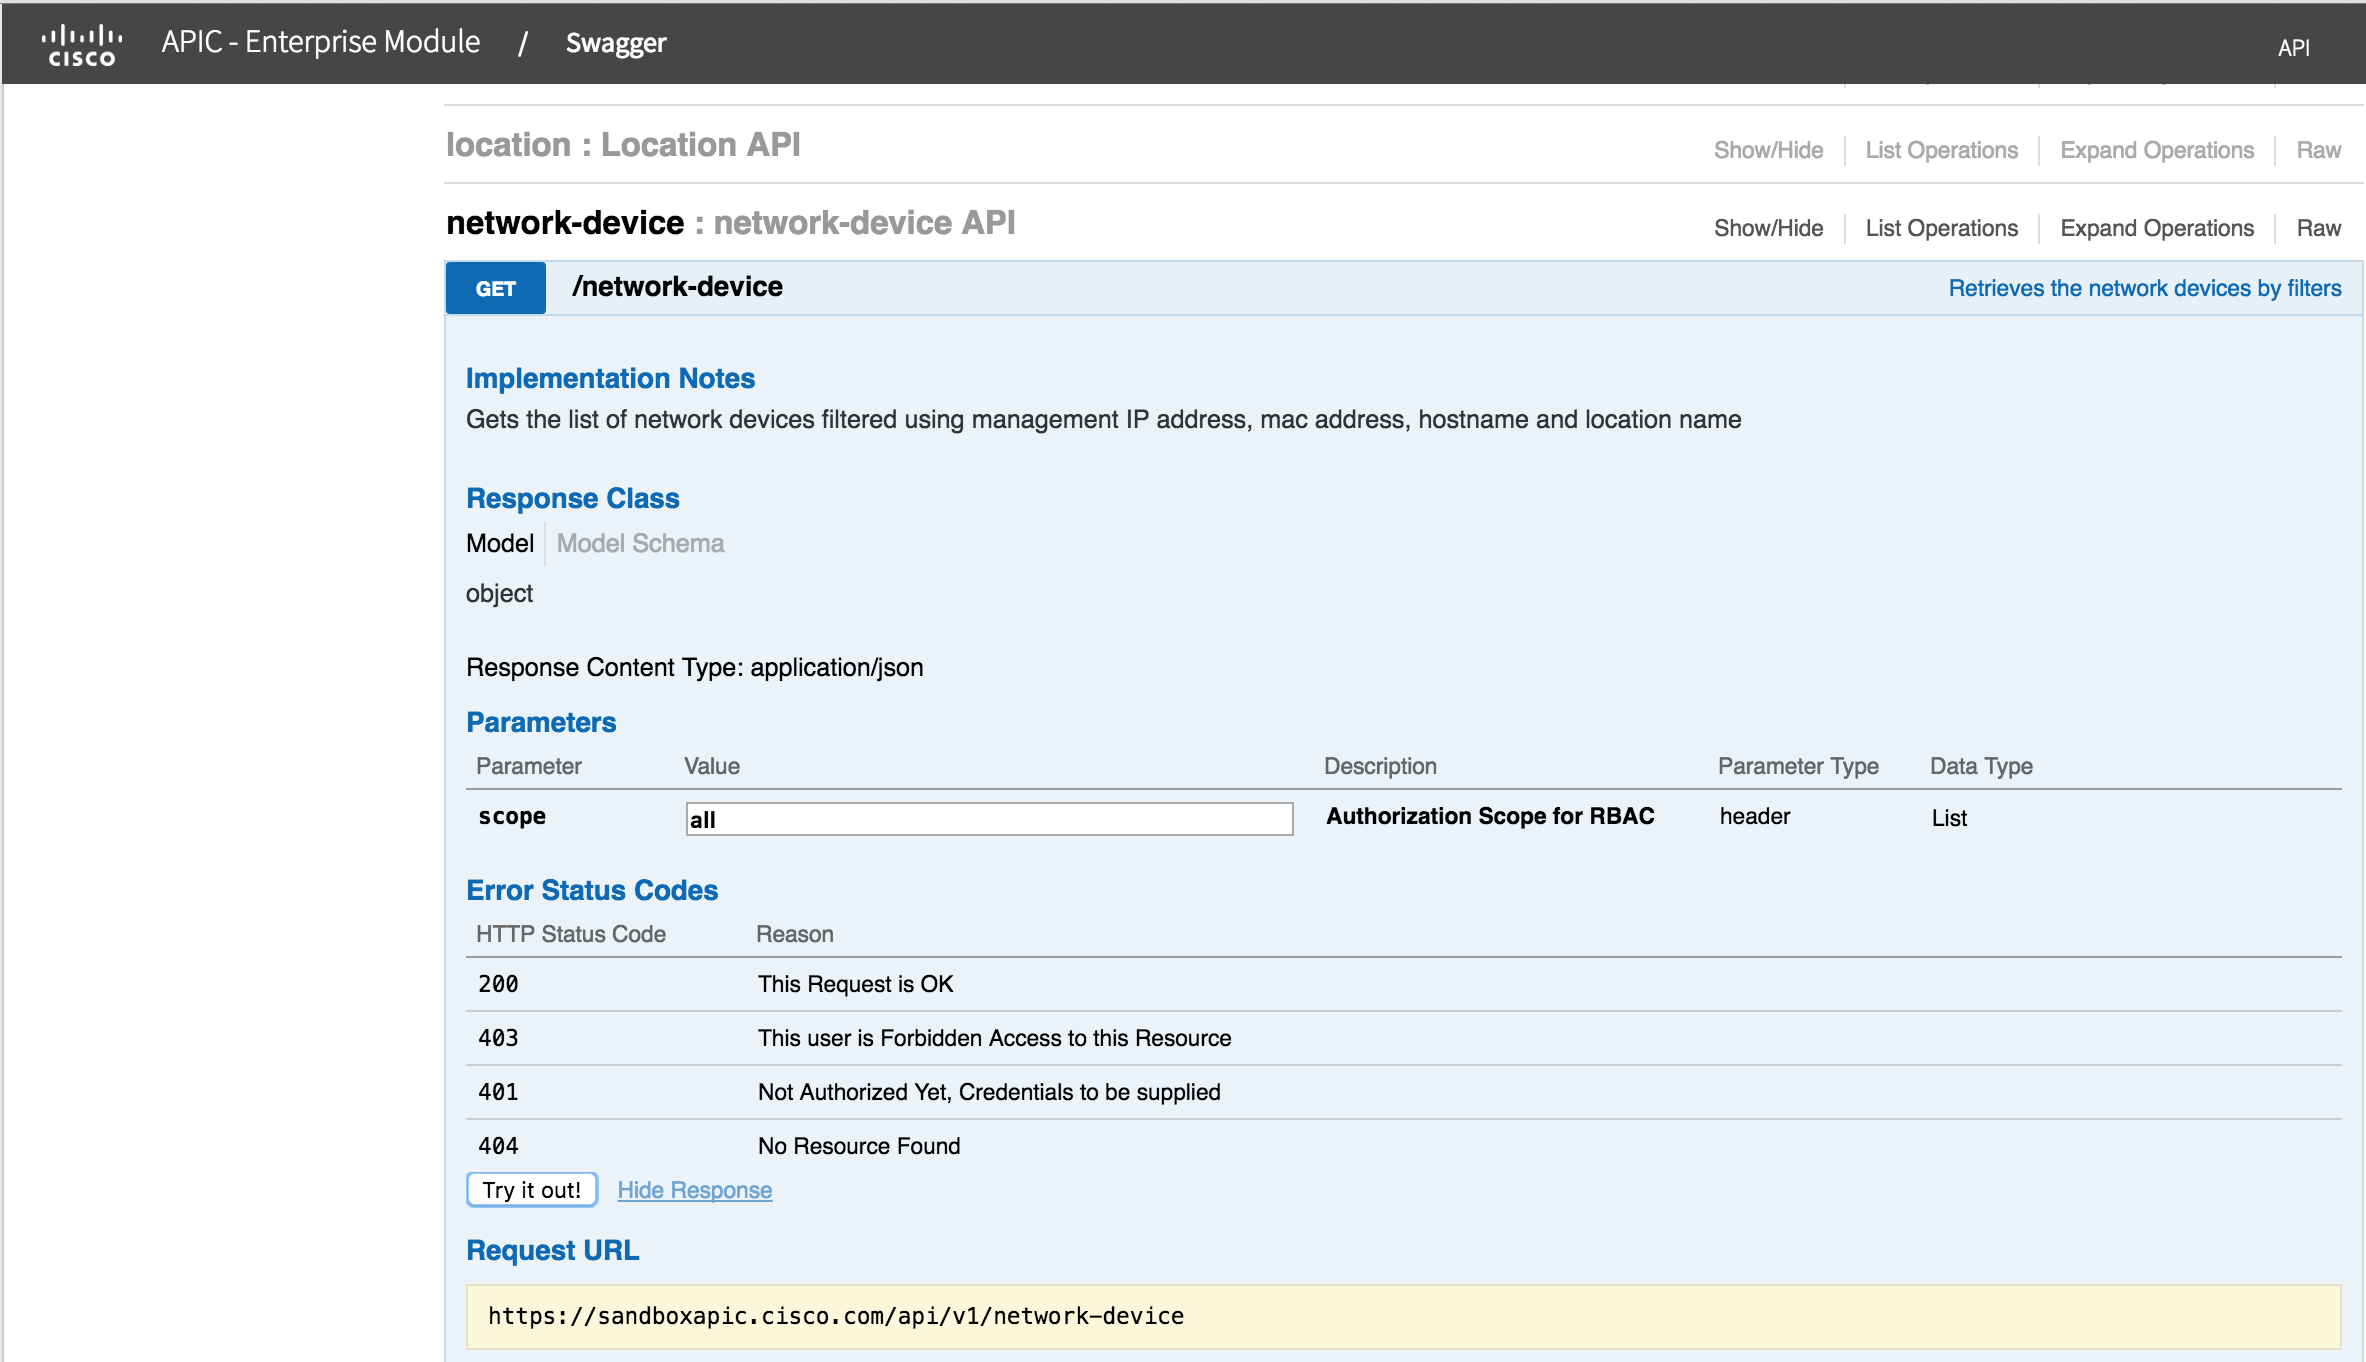Click network-device API heading
This screenshot has width=2366, height=1362.
point(731,223)
